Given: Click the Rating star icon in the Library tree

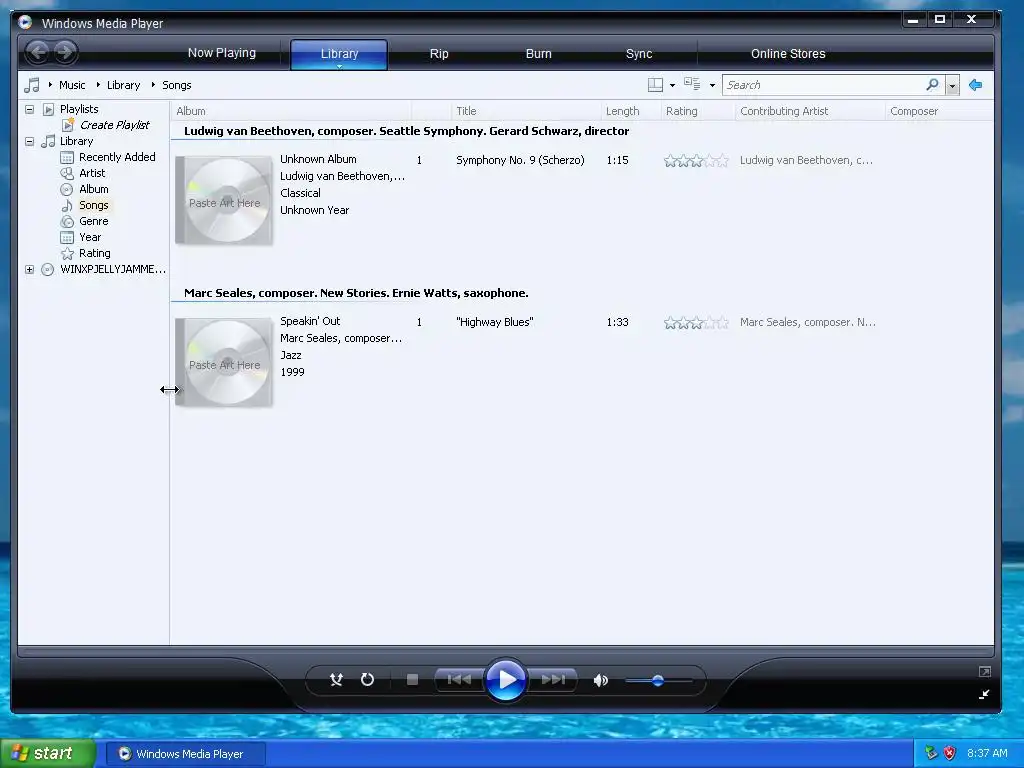Looking at the screenshot, I should point(67,253).
